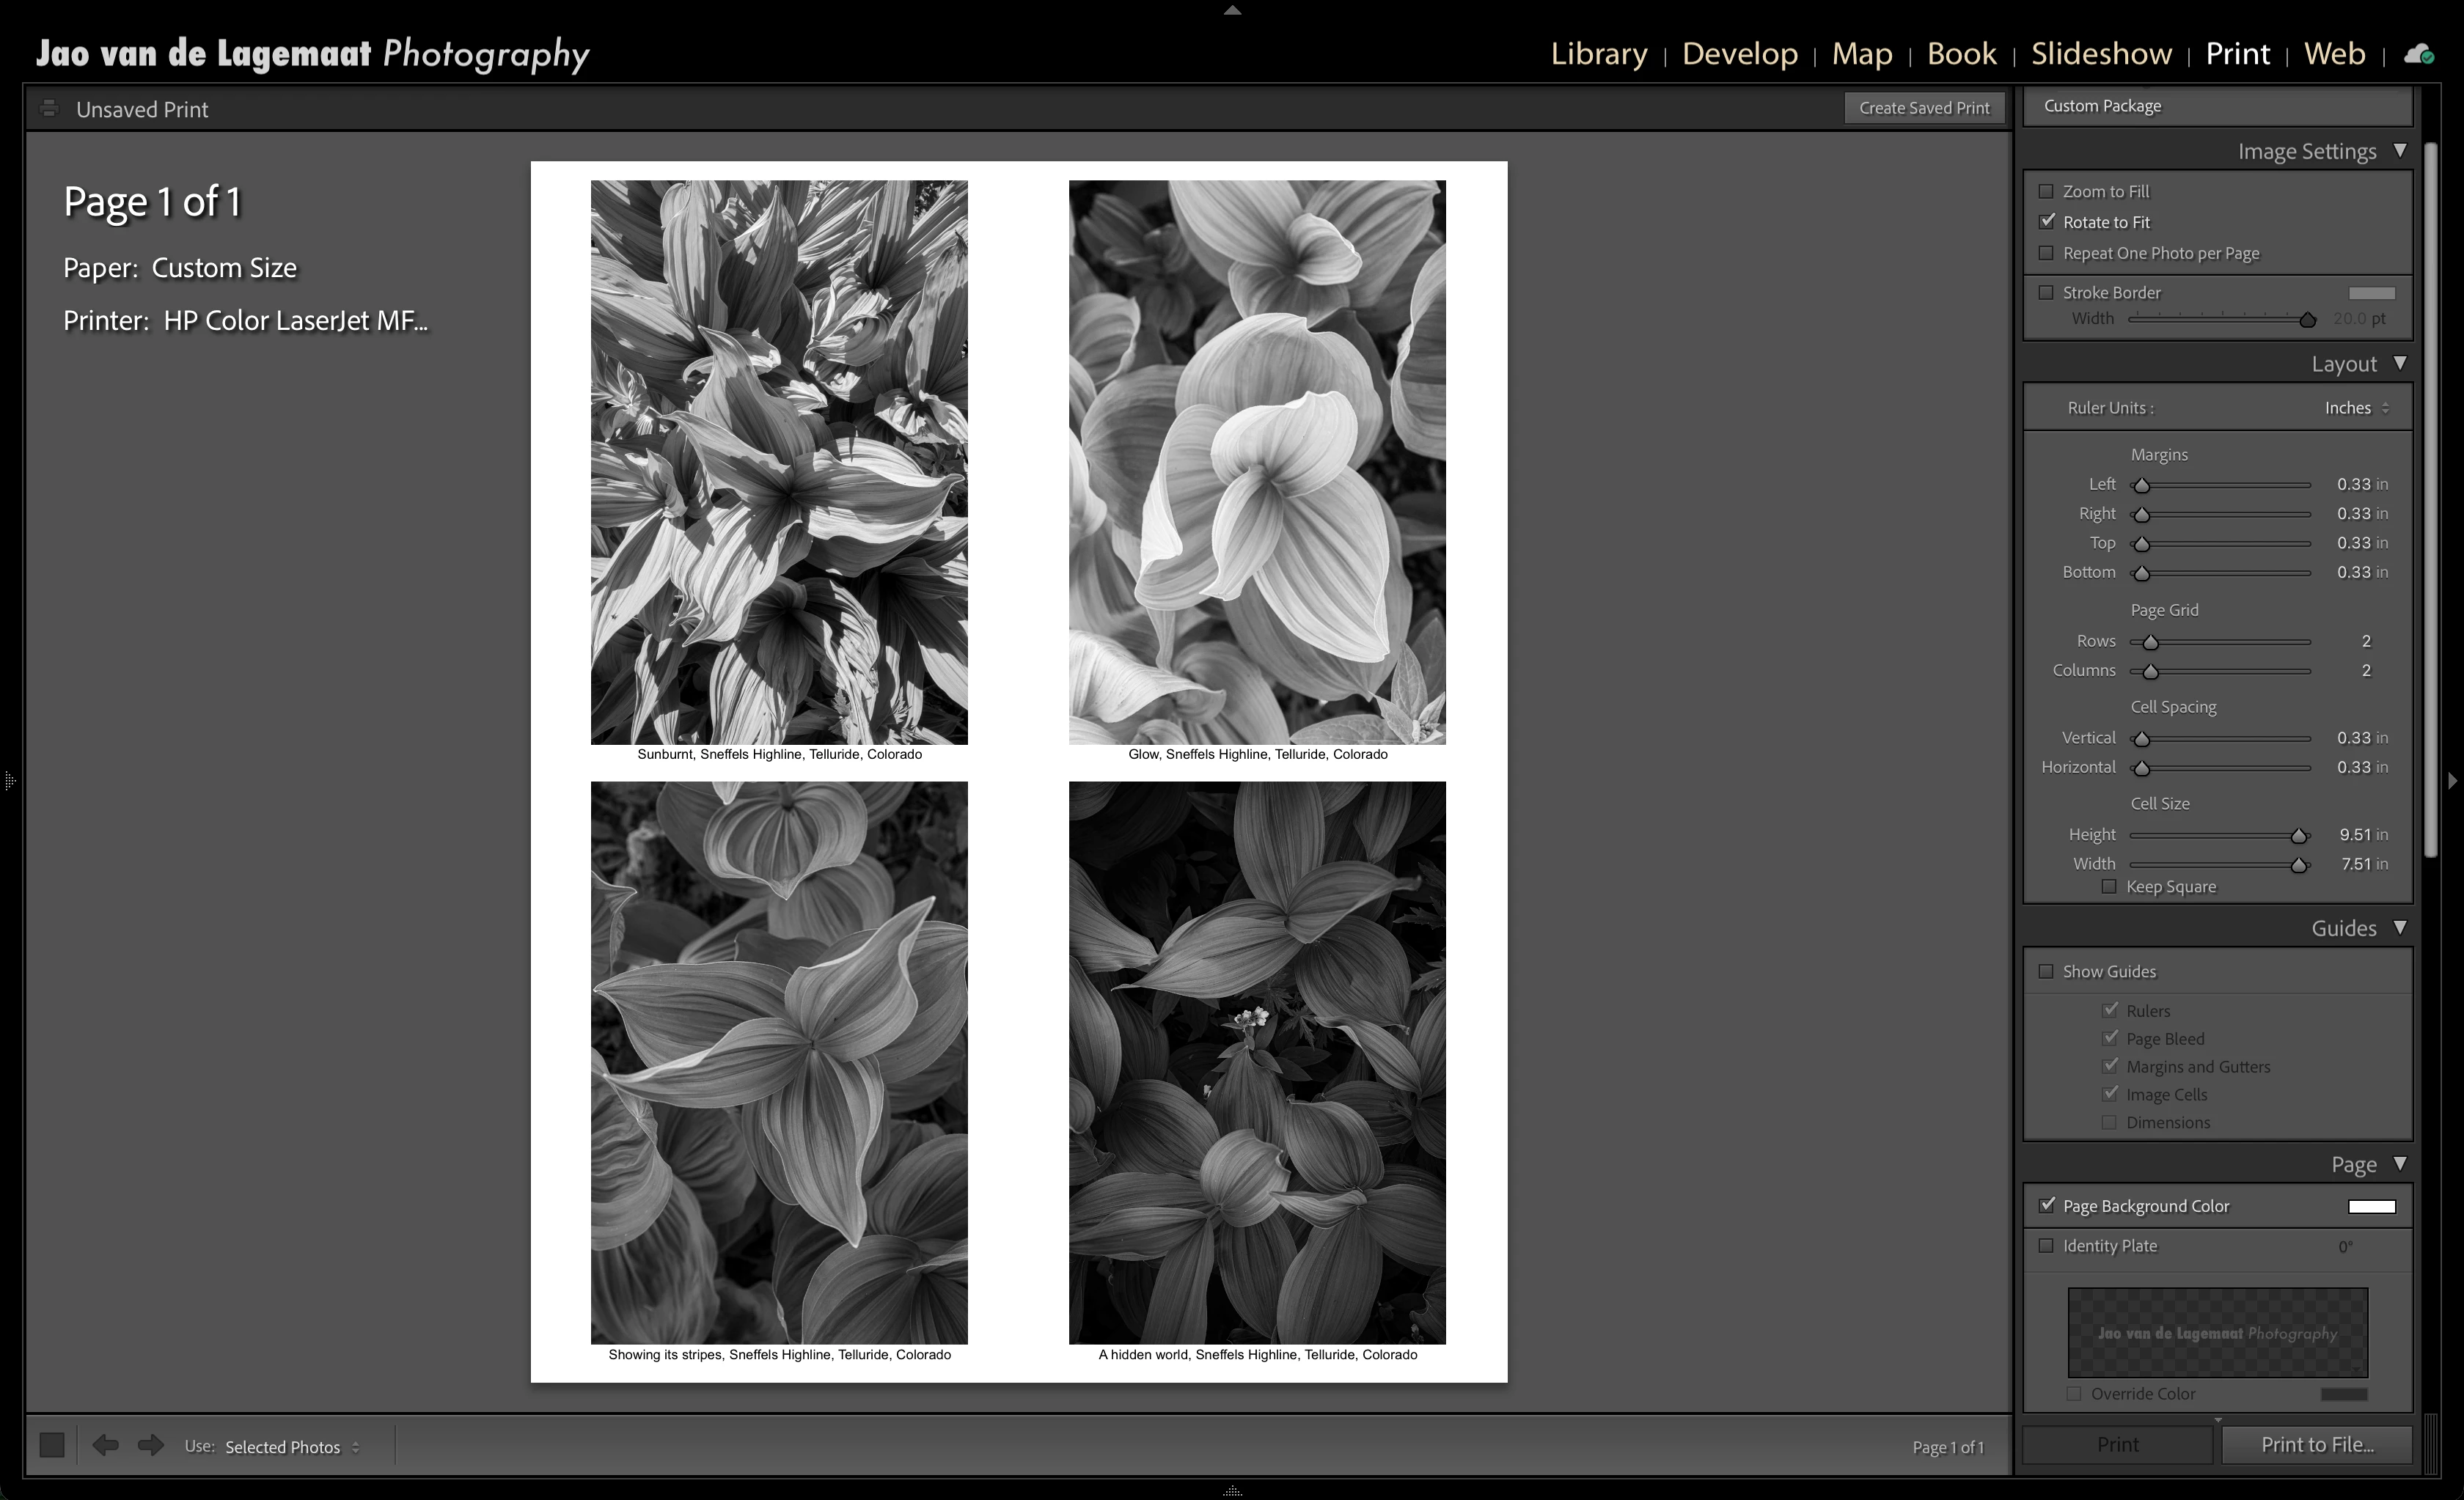Enable the Zoom to Fill checkbox
Image resolution: width=2464 pixels, height=1500 pixels.
pos(2046,191)
